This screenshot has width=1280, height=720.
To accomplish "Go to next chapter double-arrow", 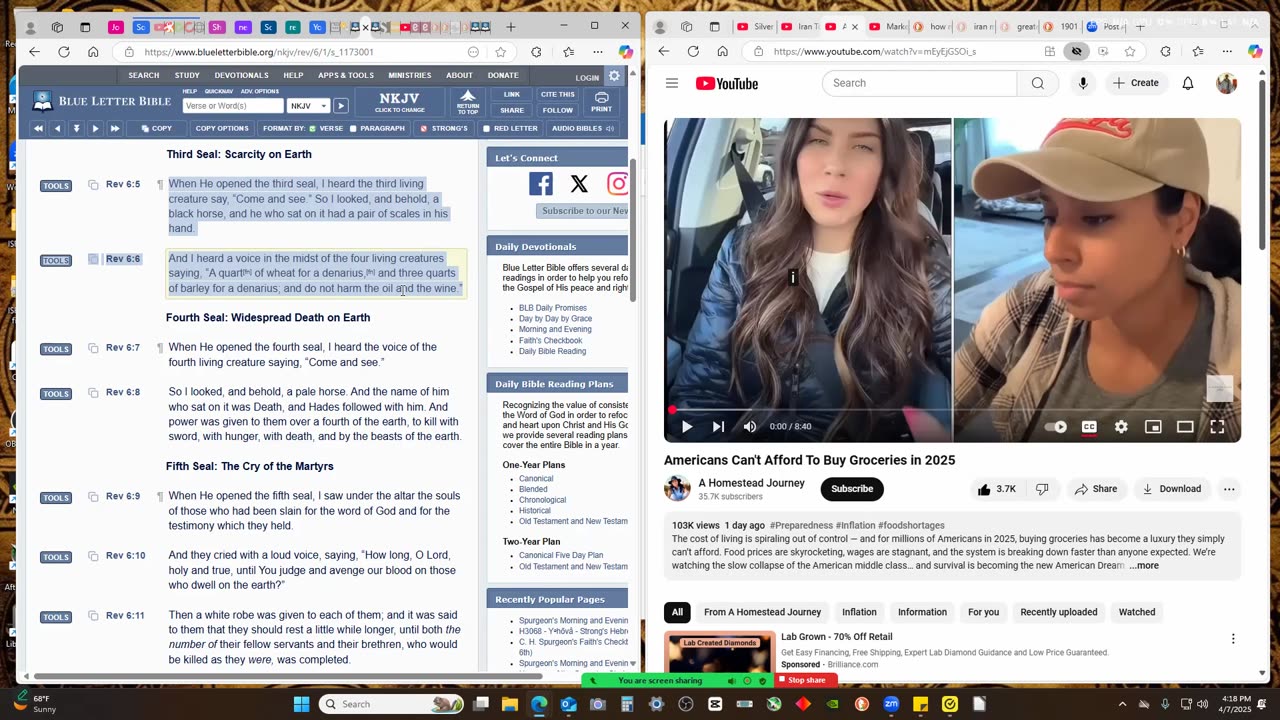I will point(114,128).
